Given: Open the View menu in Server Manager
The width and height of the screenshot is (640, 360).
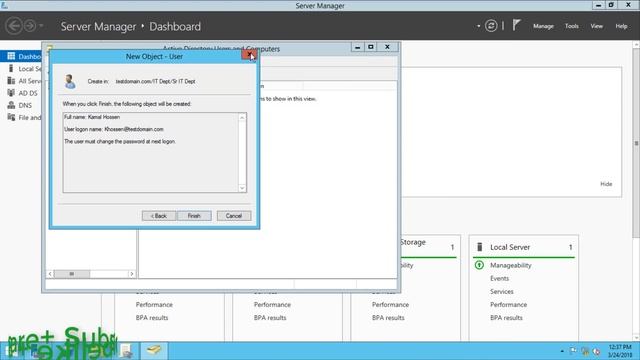Looking at the screenshot, I should click(596, 26).
